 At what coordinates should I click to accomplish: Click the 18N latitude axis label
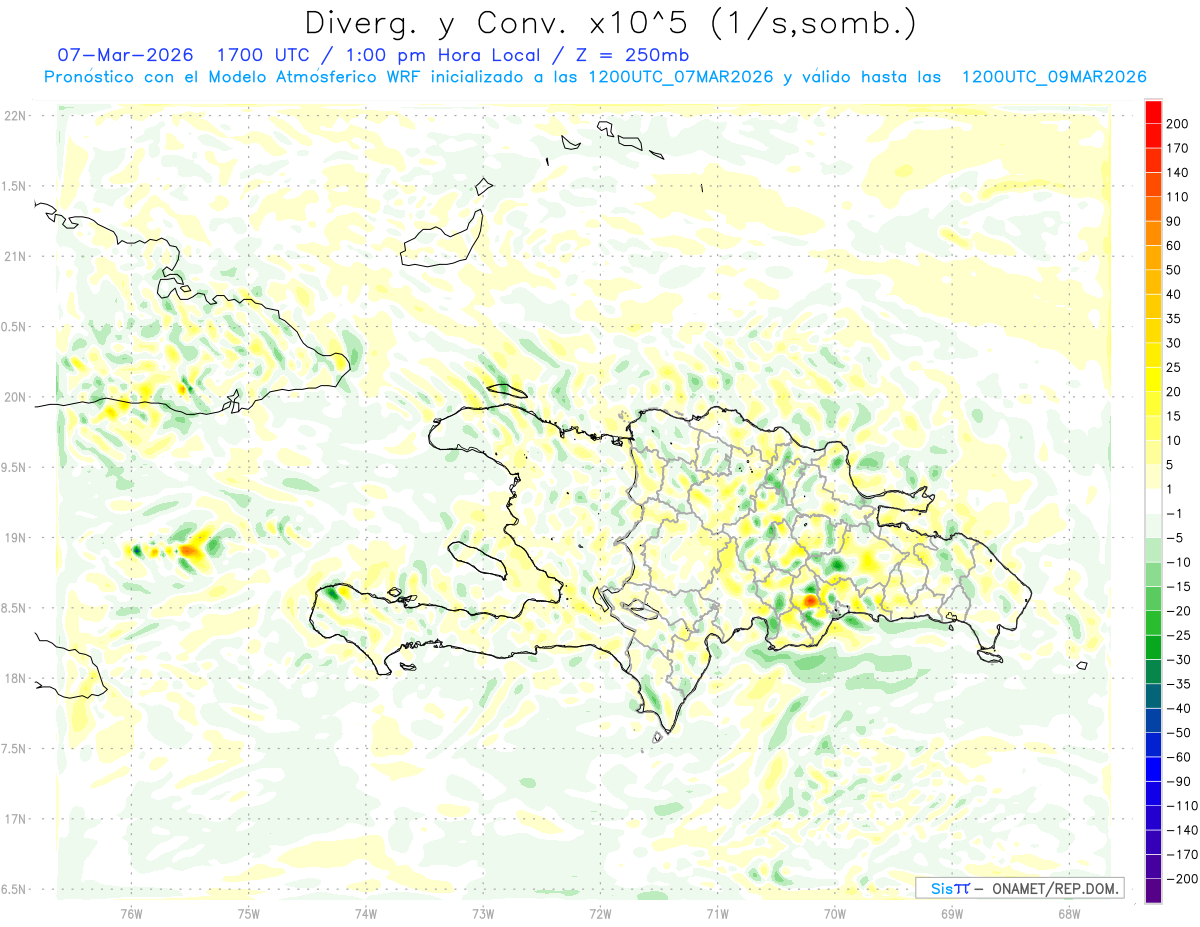click(14, 678)
